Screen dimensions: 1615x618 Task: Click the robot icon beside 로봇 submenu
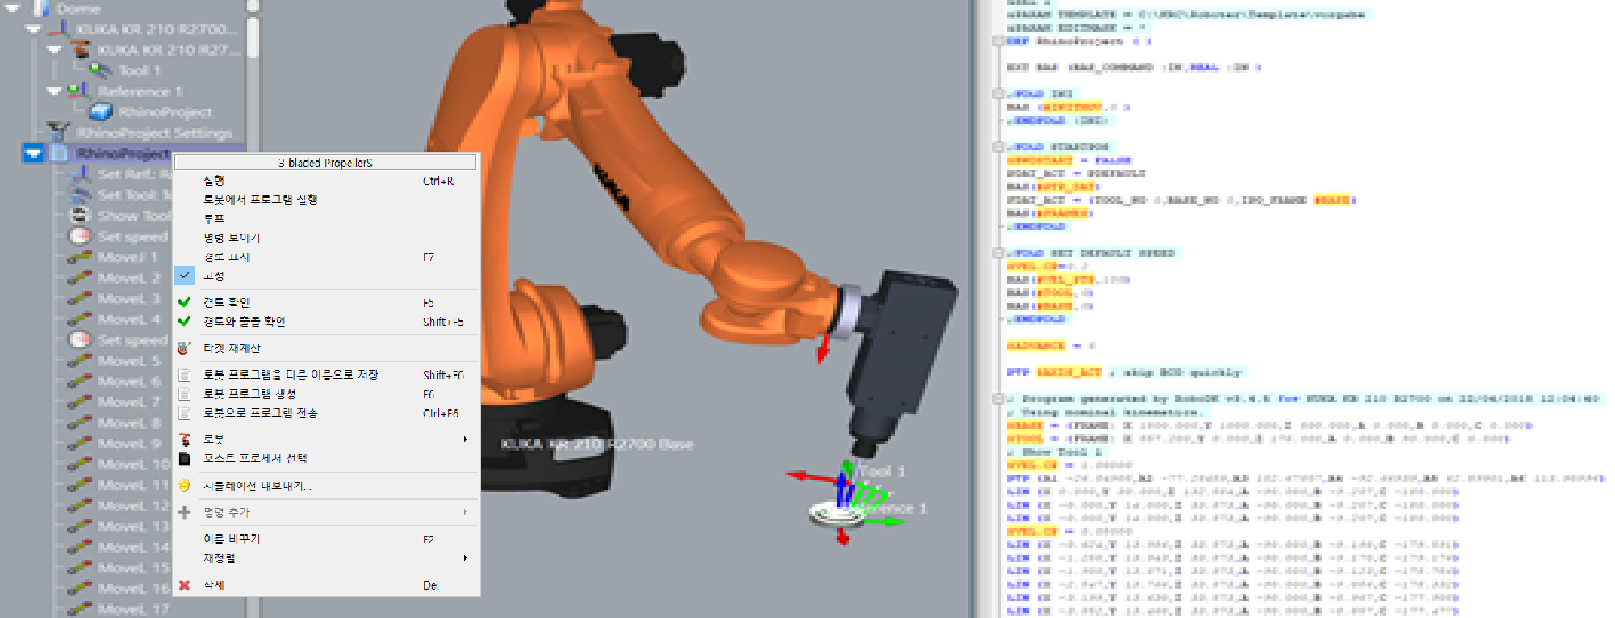click(x=184, y=439)
